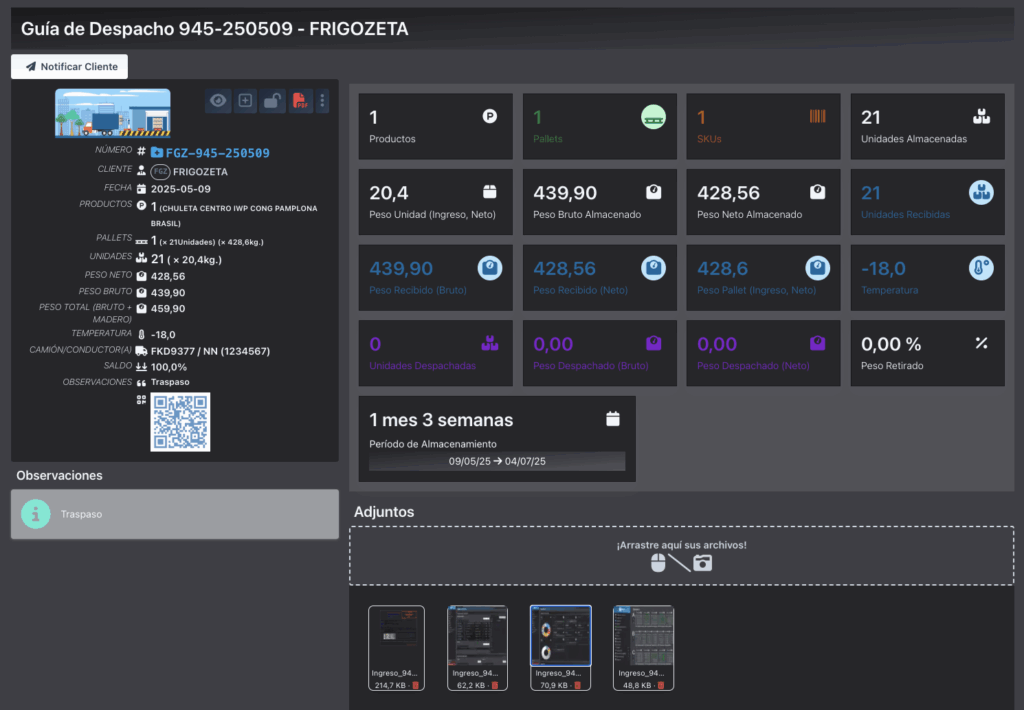1024x710 pixels.
Task: Click the FRIGOZETA client name
Action: coord(200,172)
